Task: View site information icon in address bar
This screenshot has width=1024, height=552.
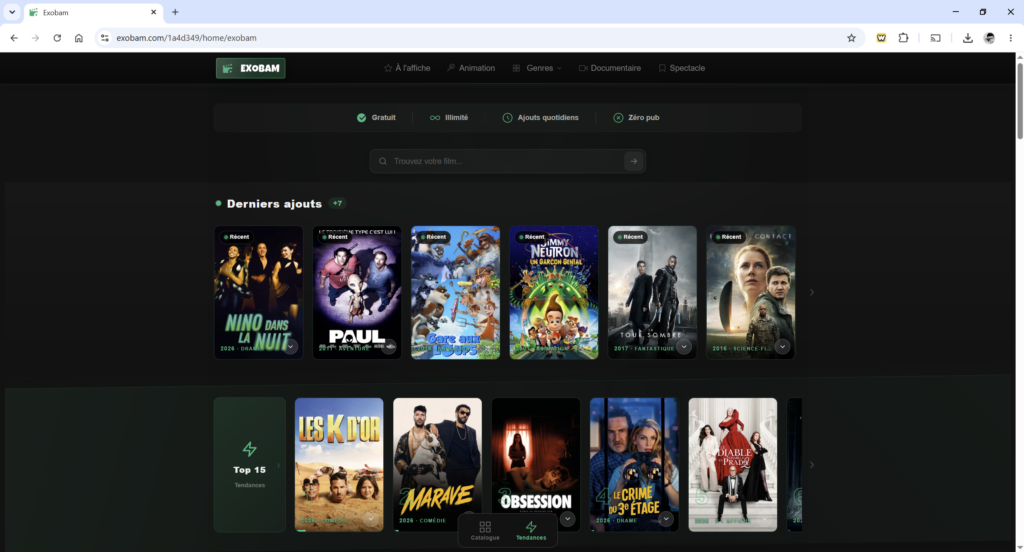Action: pyautogui.click(x=104, y=38)
